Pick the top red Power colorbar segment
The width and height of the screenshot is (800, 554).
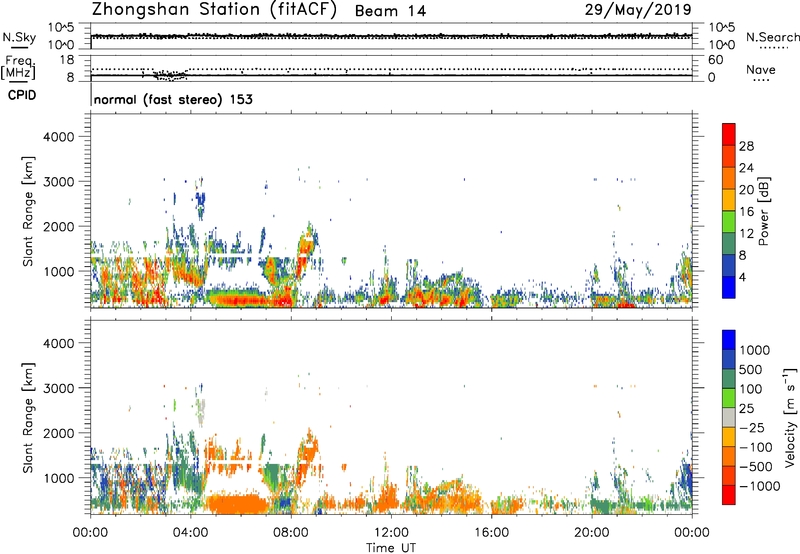tap(729, 134)
